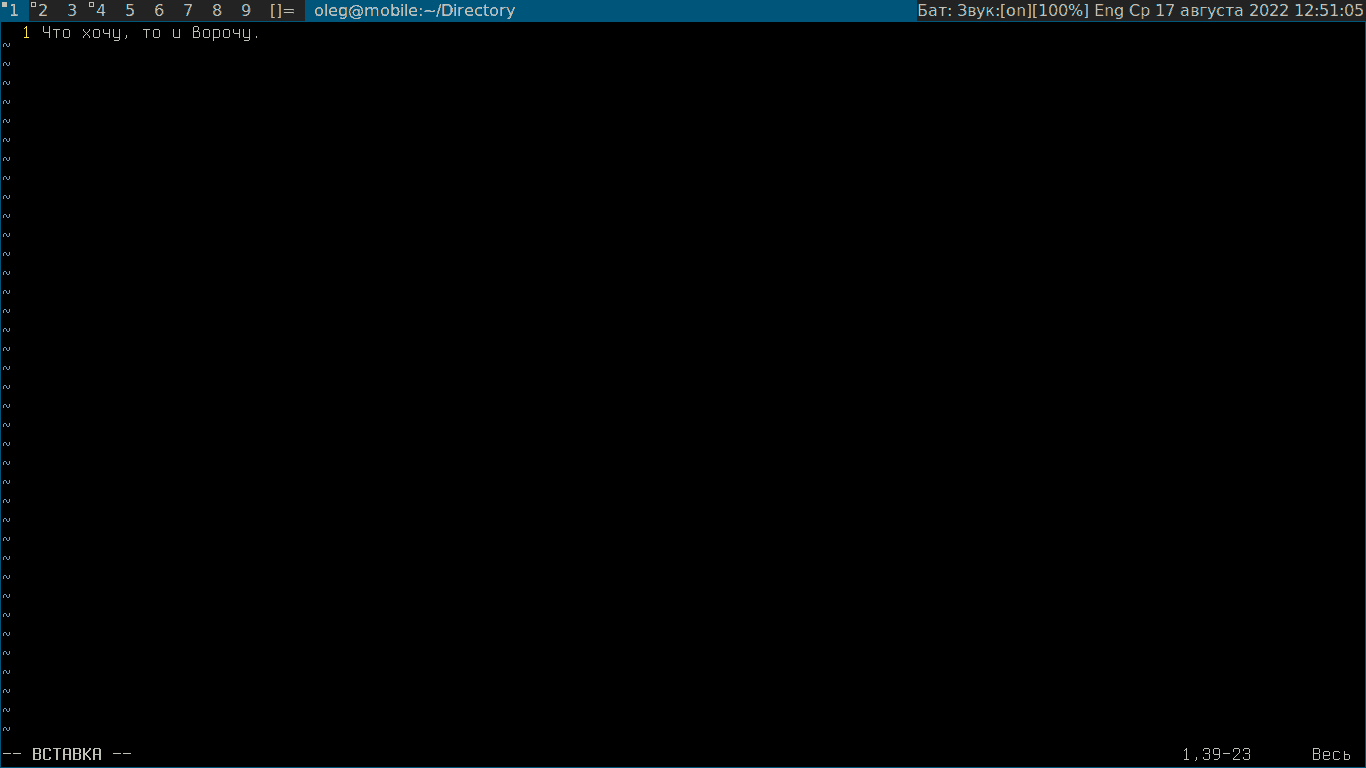Viewport: 1366px width, 768px height.
Task: Switch to workspace tag 8
Action: (x=216, y=11)
